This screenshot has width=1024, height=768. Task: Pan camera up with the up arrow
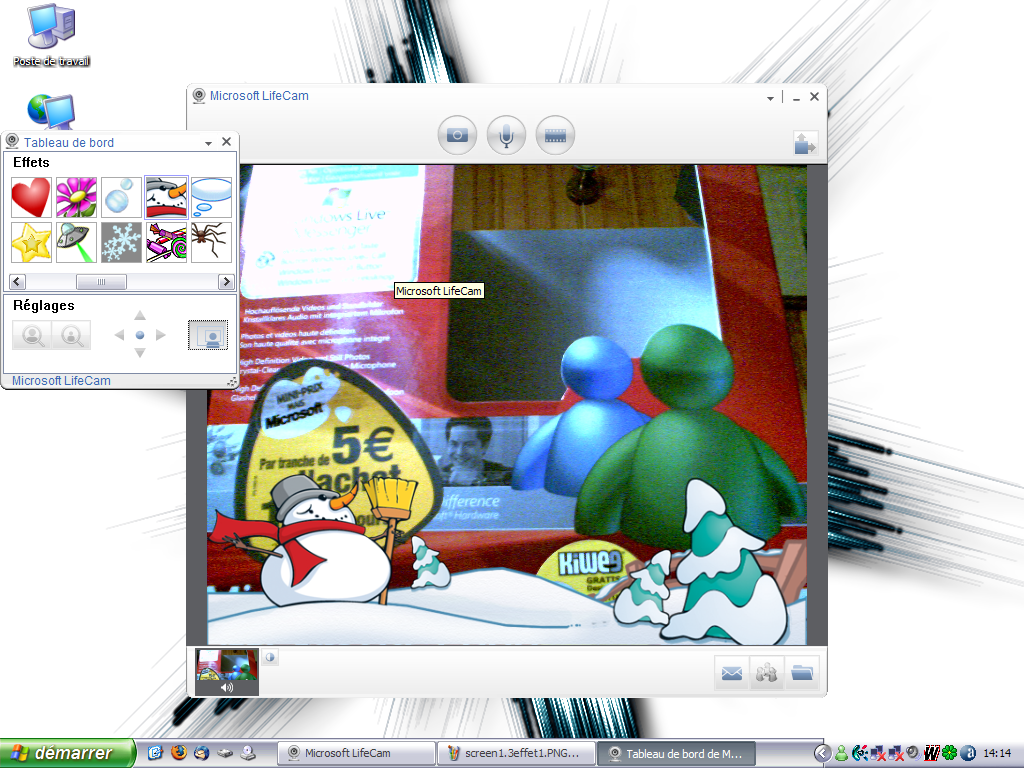click(140, 316)
